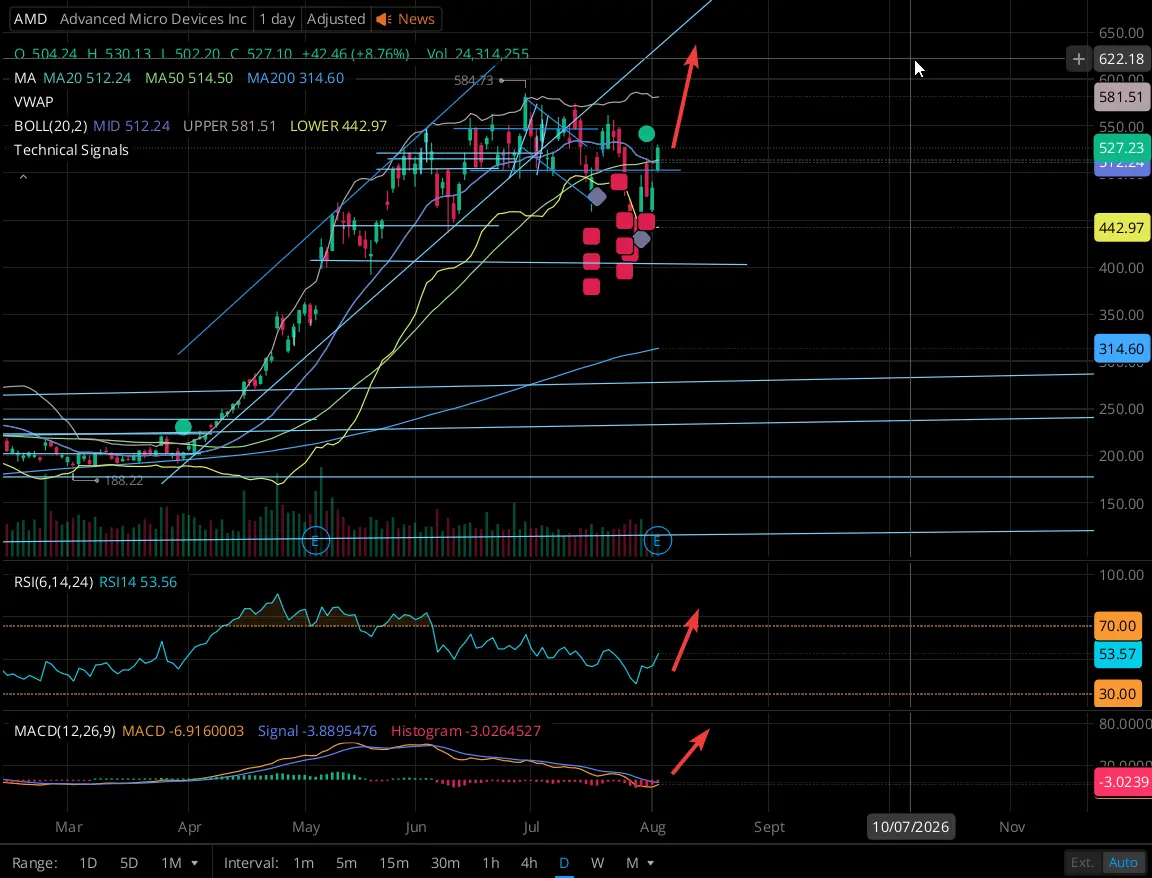
Task: Click the 584.73 high price annotation
Action: pyautogui.click(x=474, y=80)
